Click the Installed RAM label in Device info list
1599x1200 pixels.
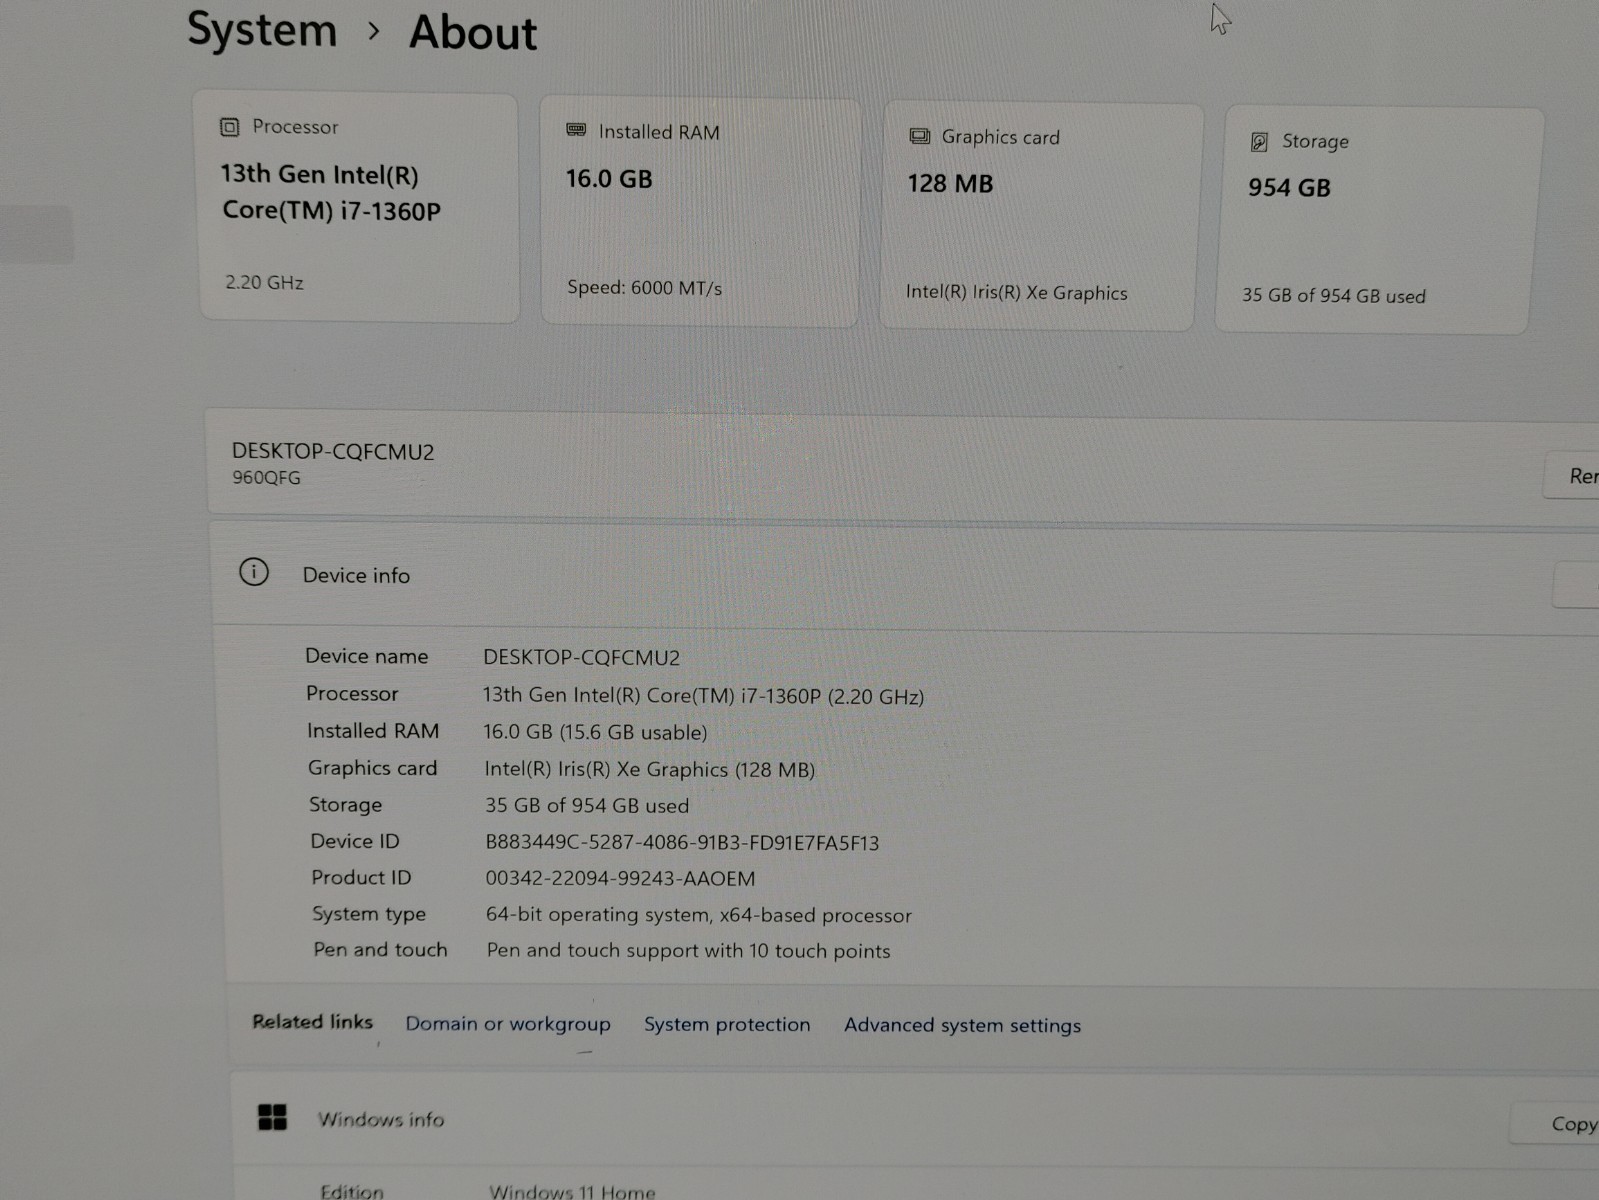373,731
